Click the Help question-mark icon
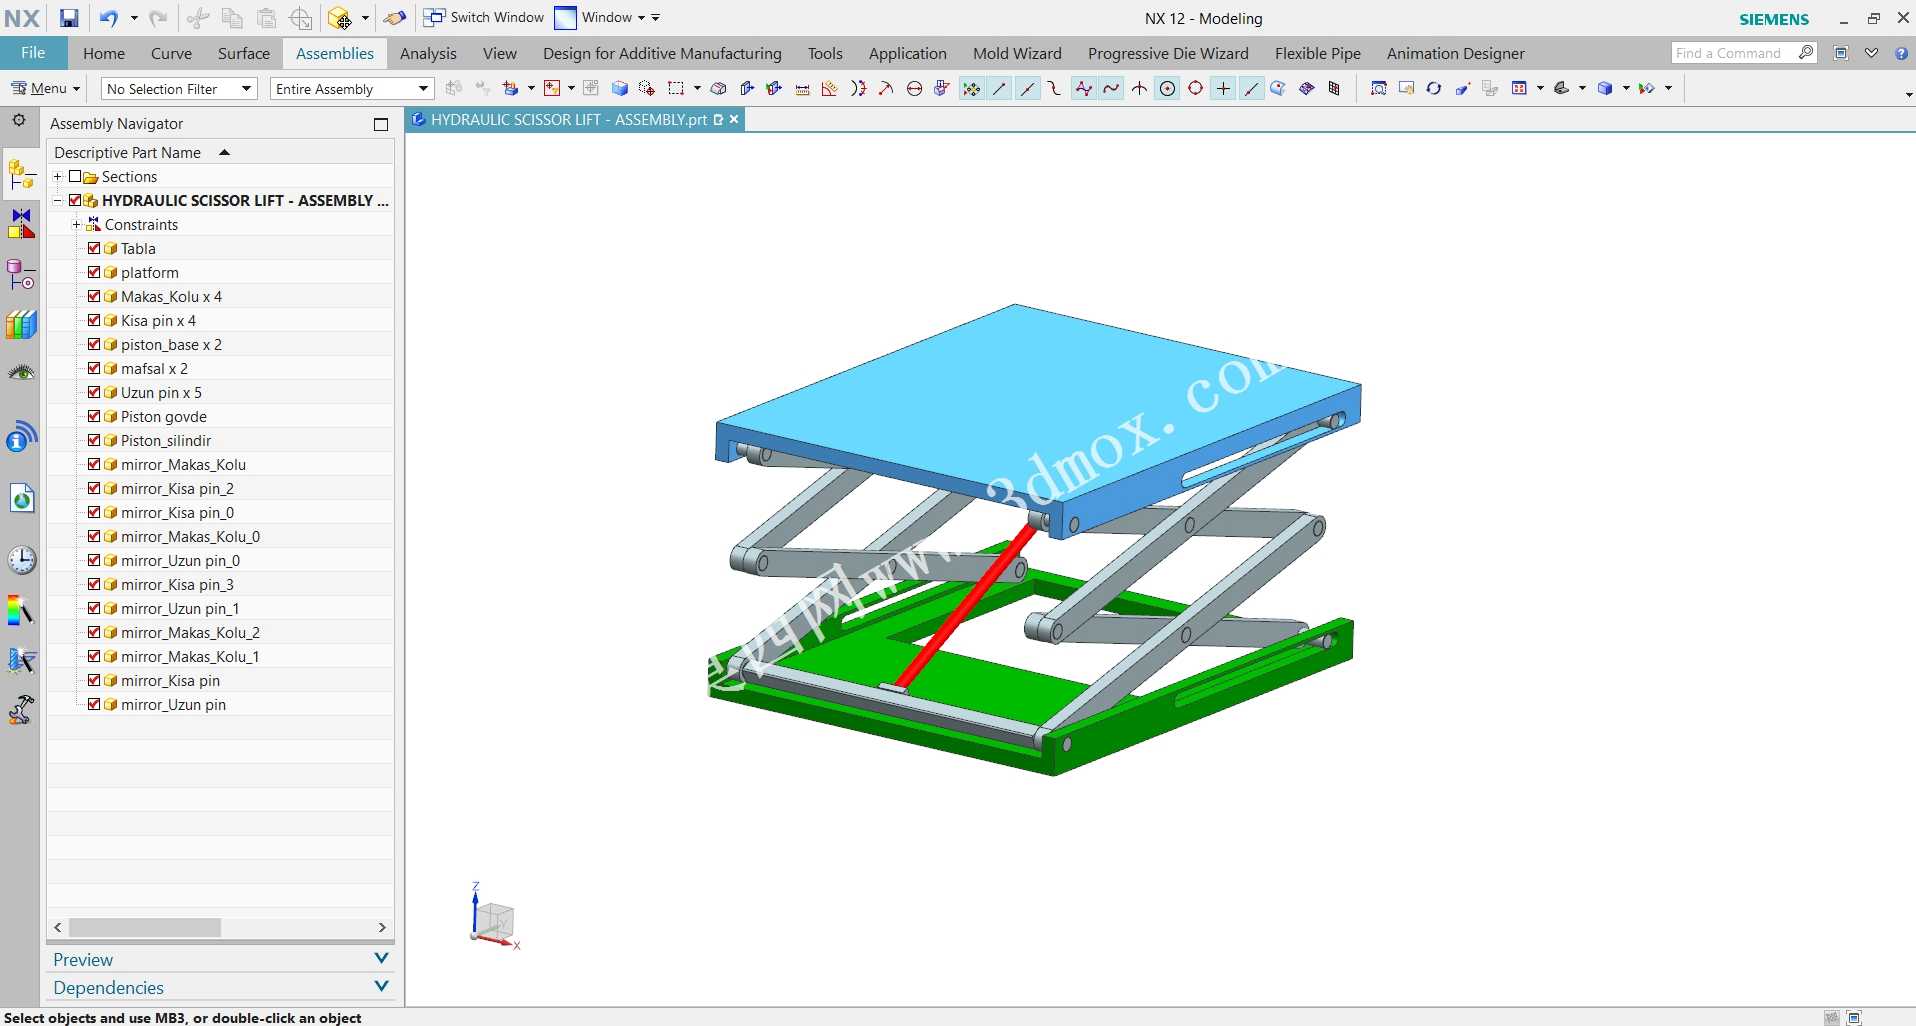 [1901, 53]
